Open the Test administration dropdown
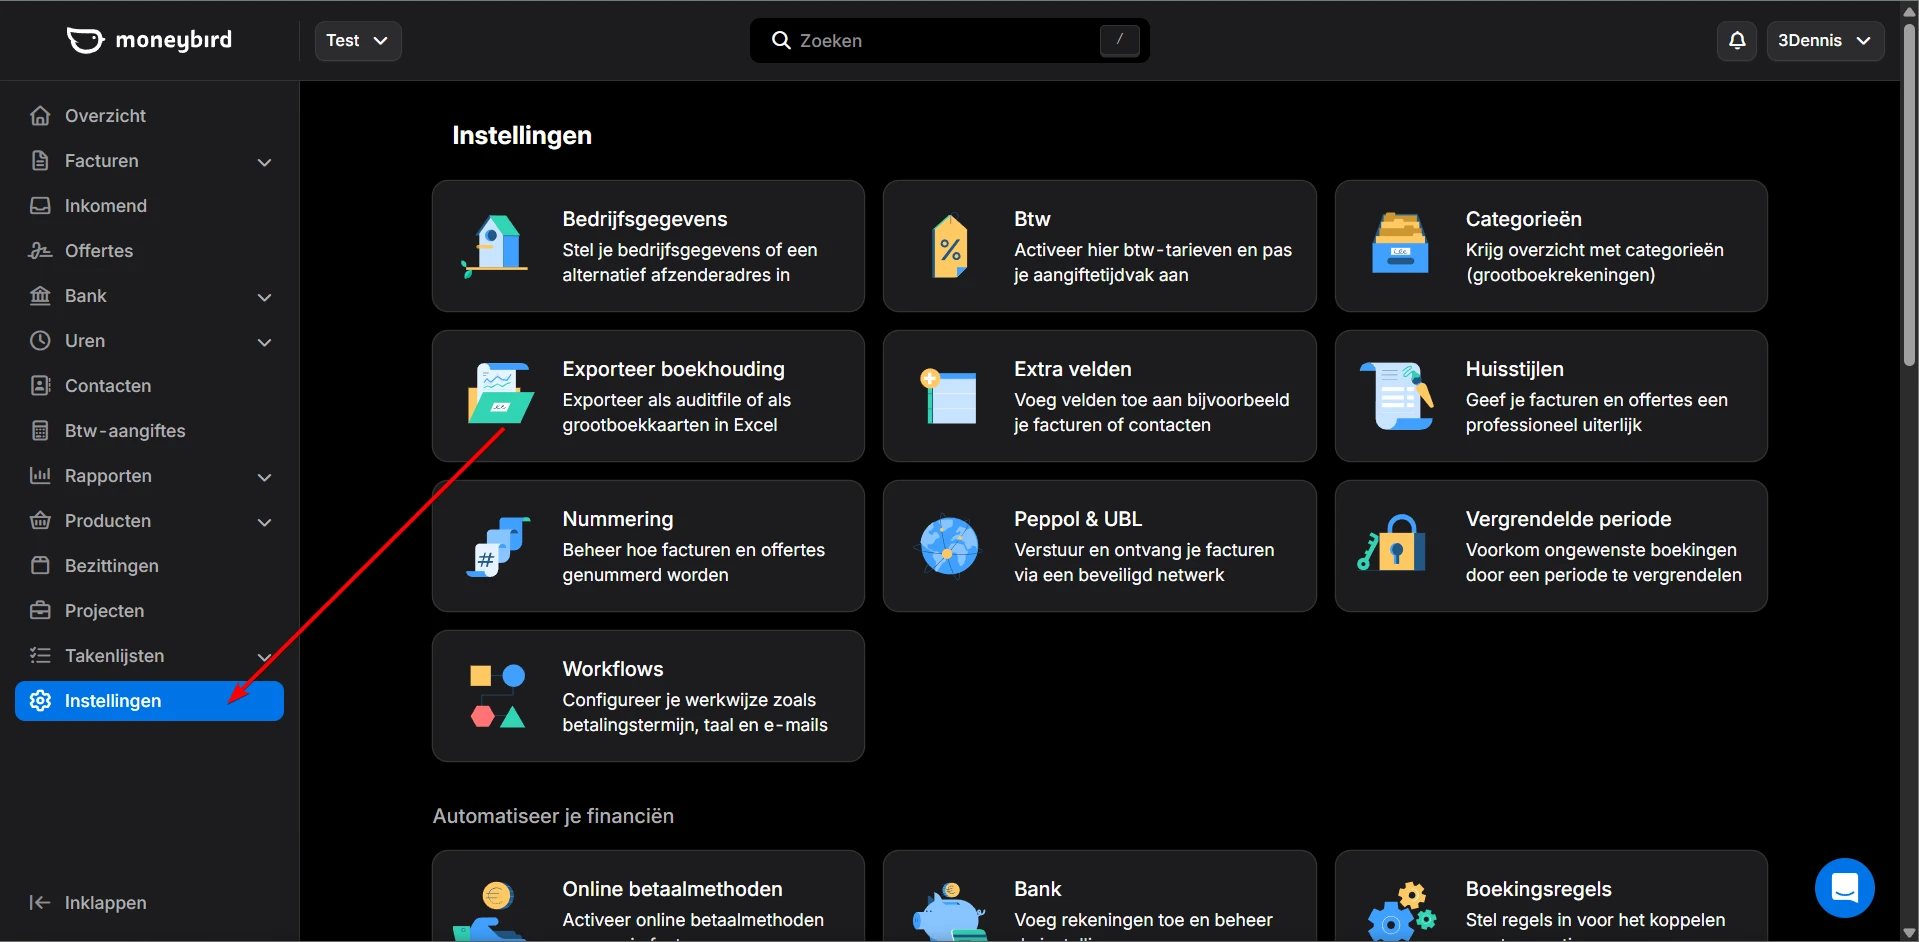The image size is (1919, 942). click(x=357, y=41)
